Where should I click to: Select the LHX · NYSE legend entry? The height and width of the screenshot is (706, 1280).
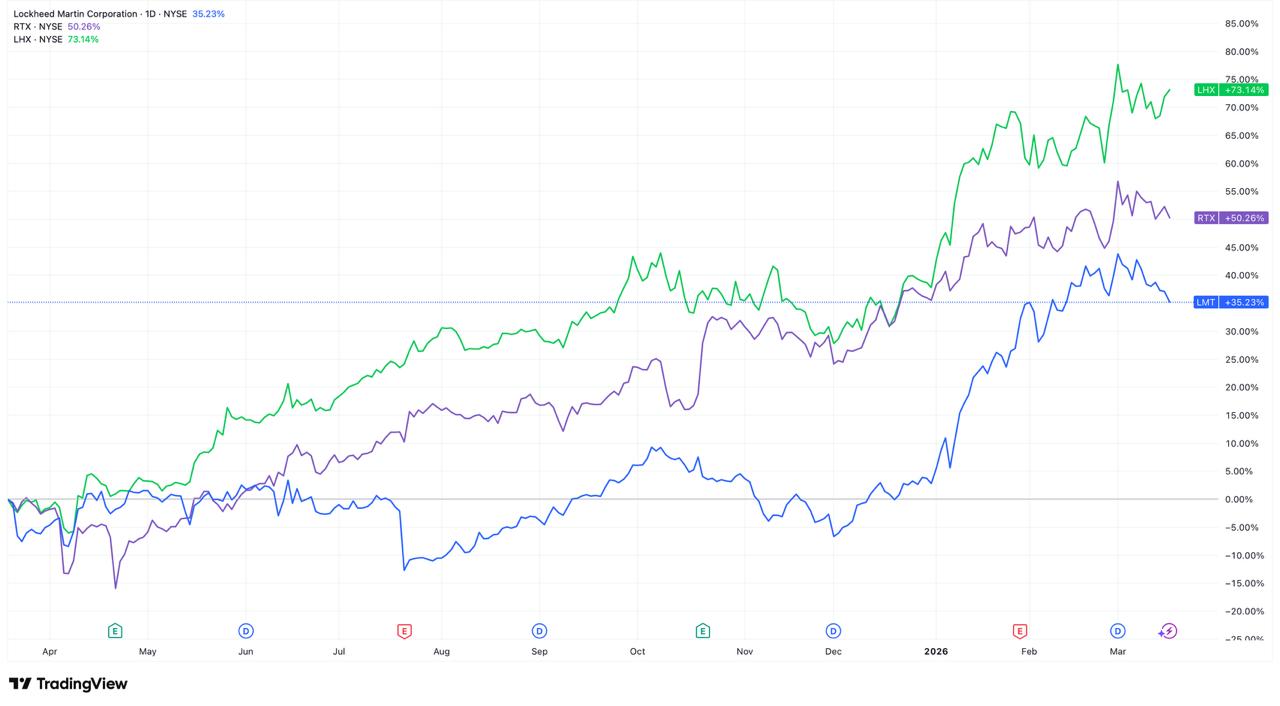coord(38,40)
